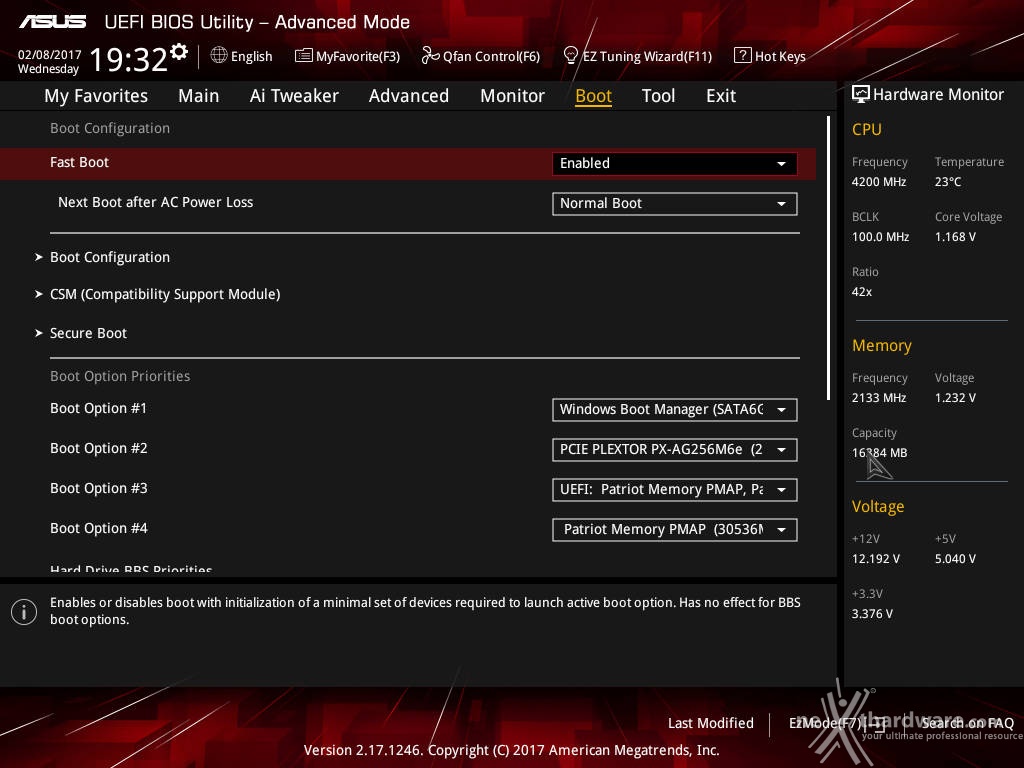
Task: Click the +12V 12.192 V reading
Action: tap(876, 559)
